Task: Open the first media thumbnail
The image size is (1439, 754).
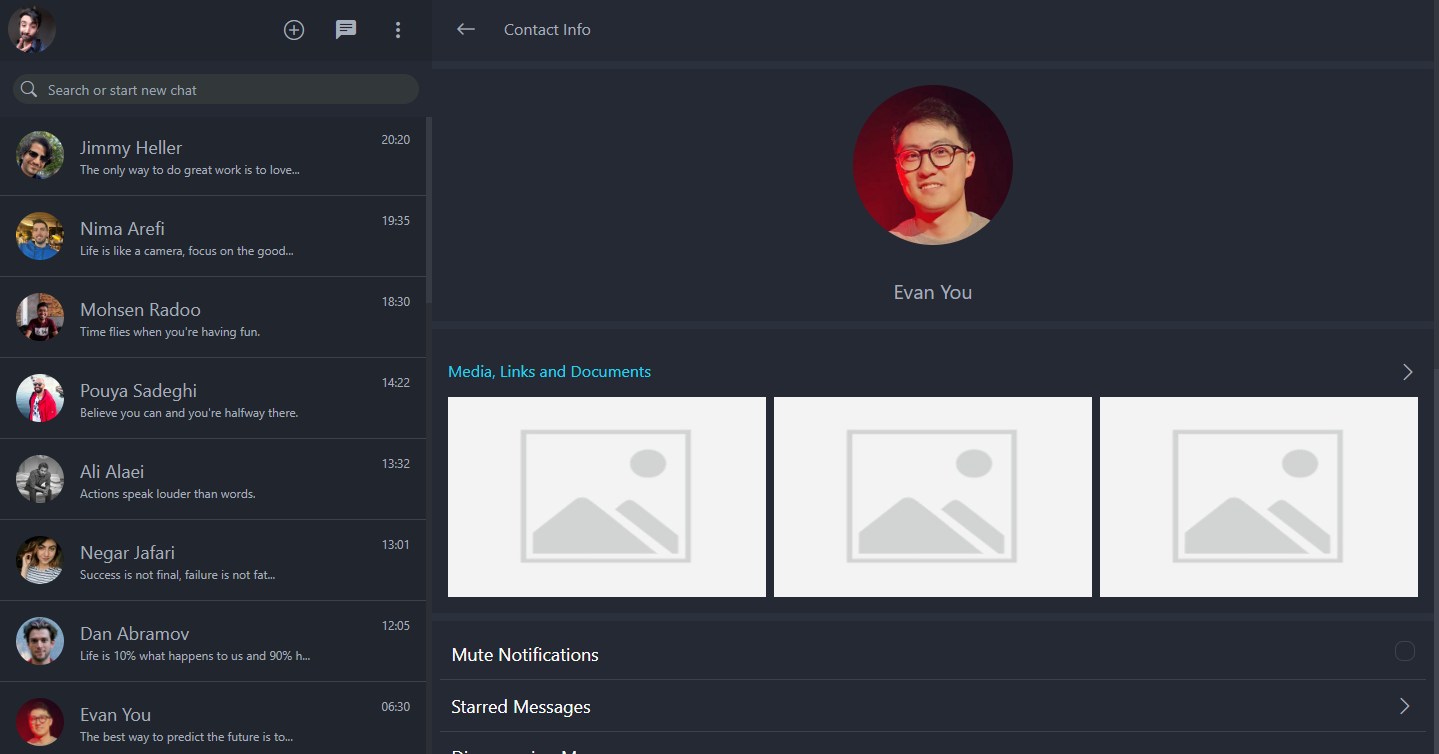Action: click(607, 497)
